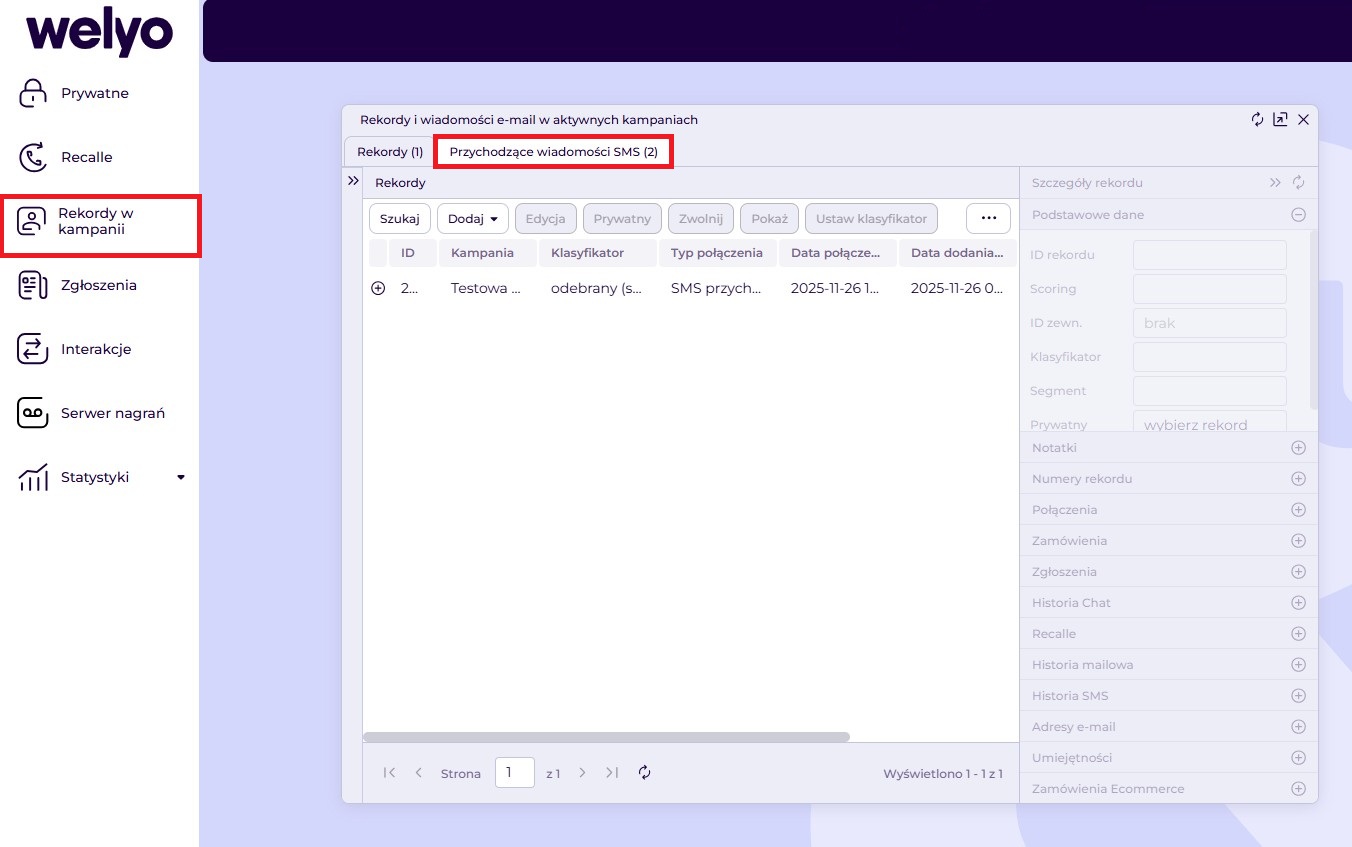1352x847 pixels.
Task: Select the 'odebrany (s...' classifier cell
Action: click(598, 288)
